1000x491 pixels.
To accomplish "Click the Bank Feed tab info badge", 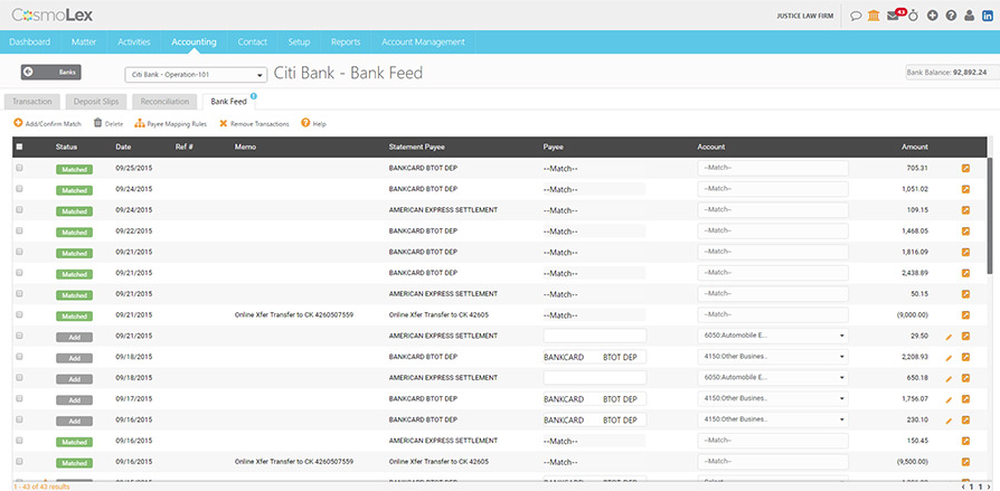I will [x=253, y=96].
